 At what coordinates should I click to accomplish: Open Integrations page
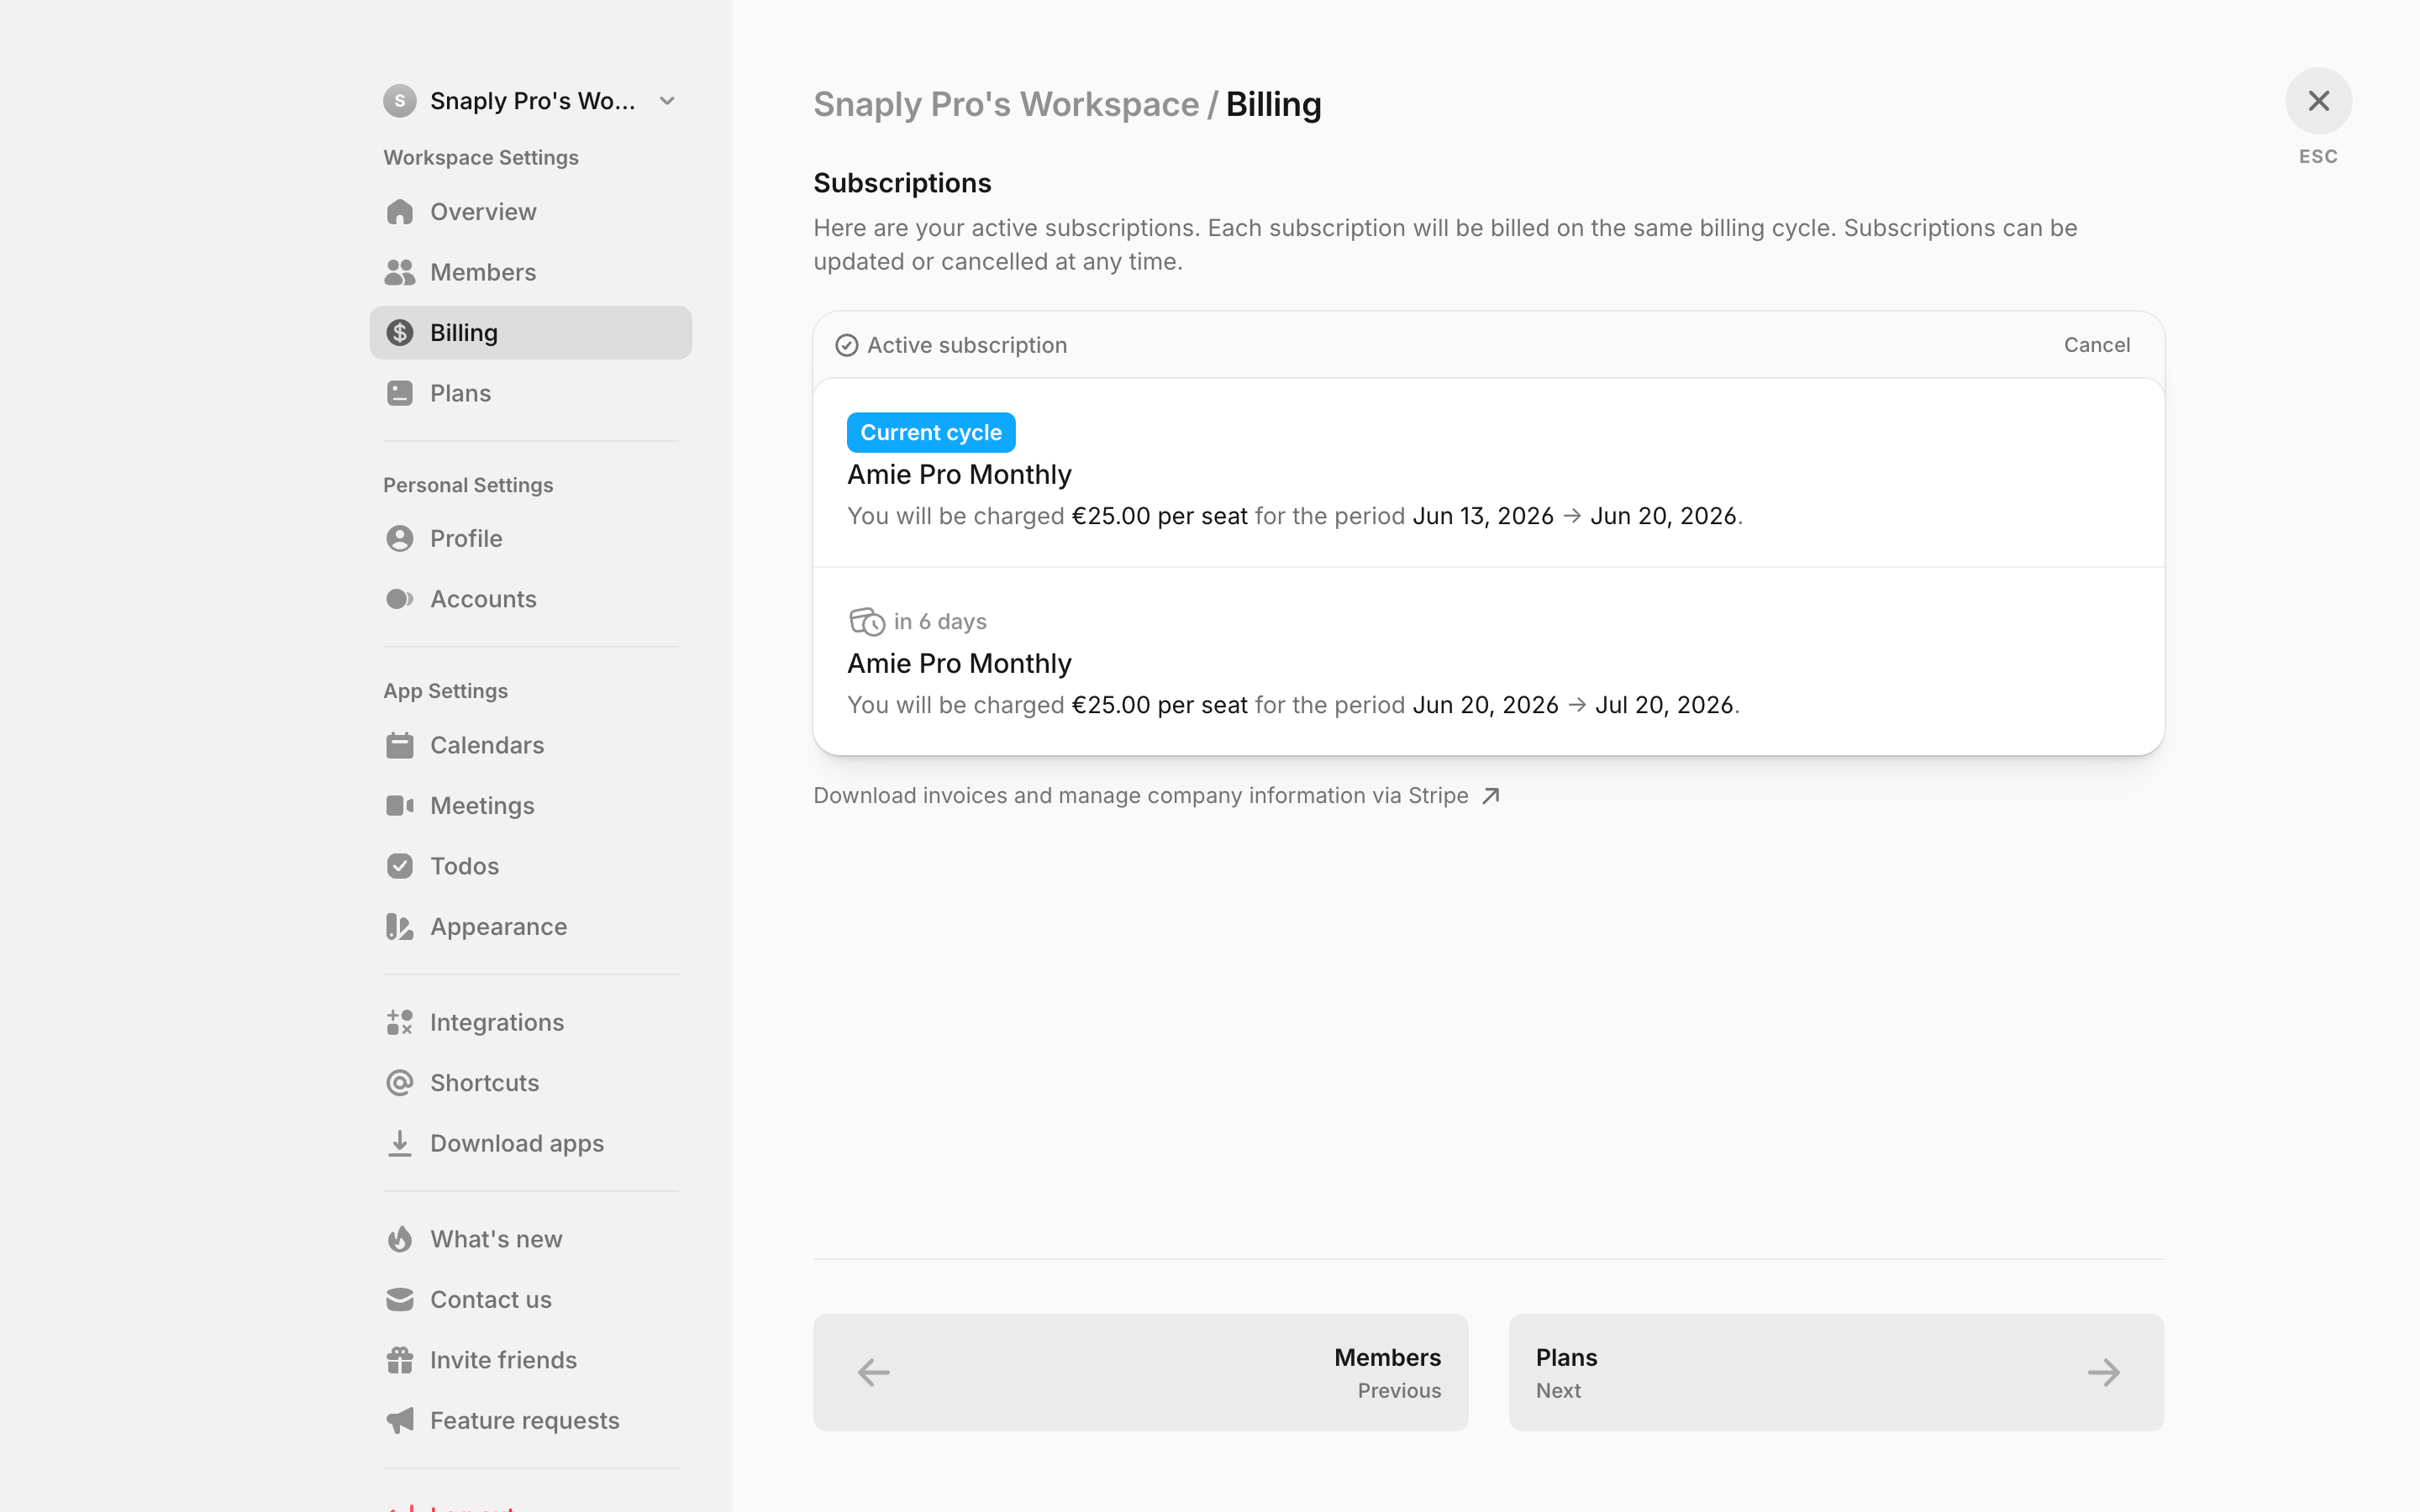tap(530, 1022)
